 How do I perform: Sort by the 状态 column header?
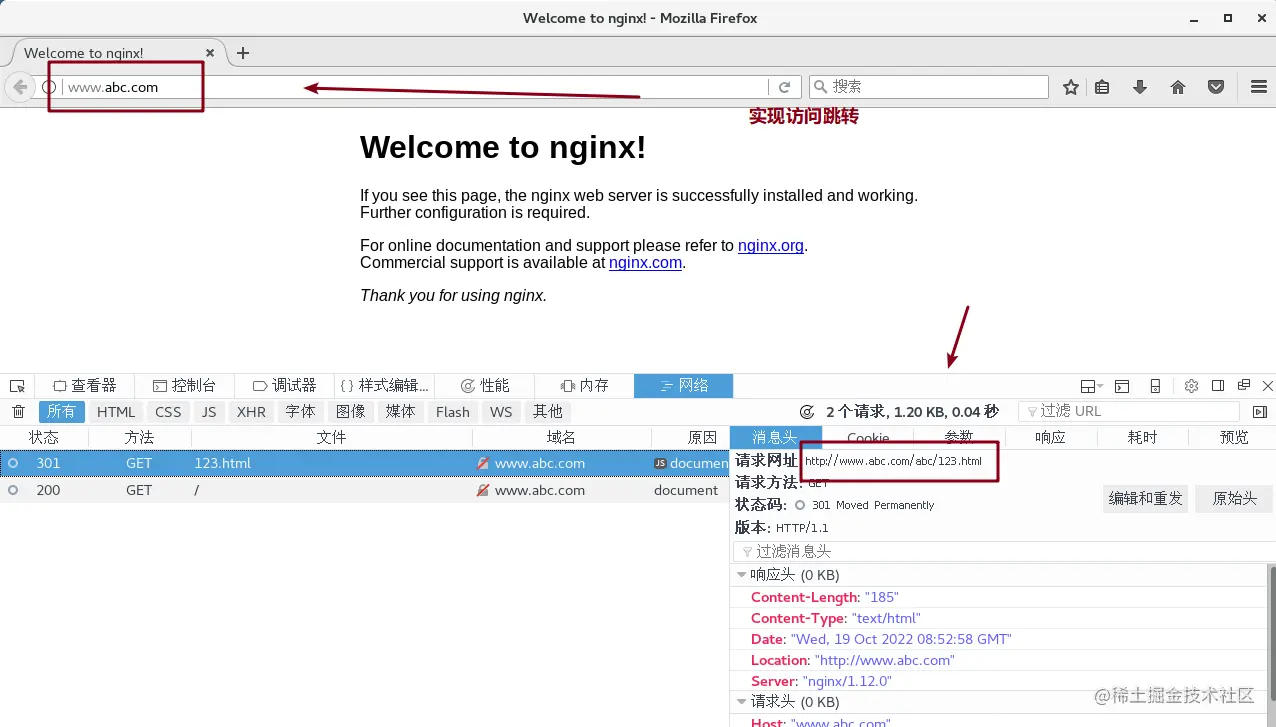click(x=44, y=437)
